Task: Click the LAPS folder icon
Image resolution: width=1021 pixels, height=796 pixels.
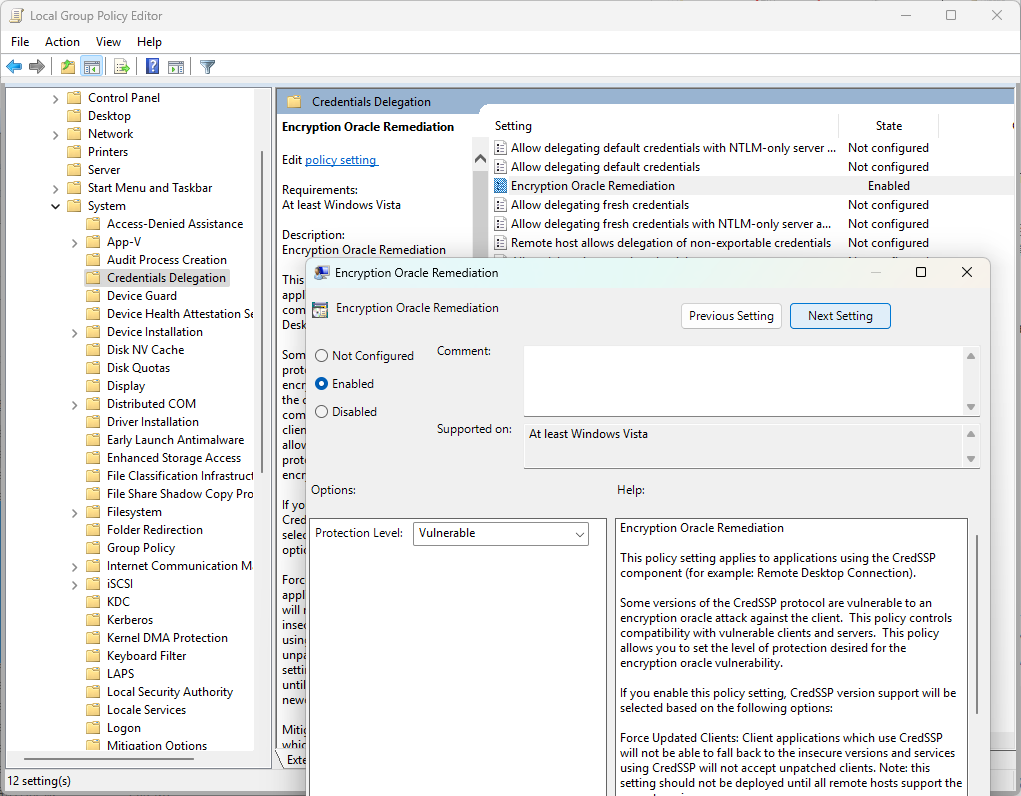Action: click(x=93, y=674)
